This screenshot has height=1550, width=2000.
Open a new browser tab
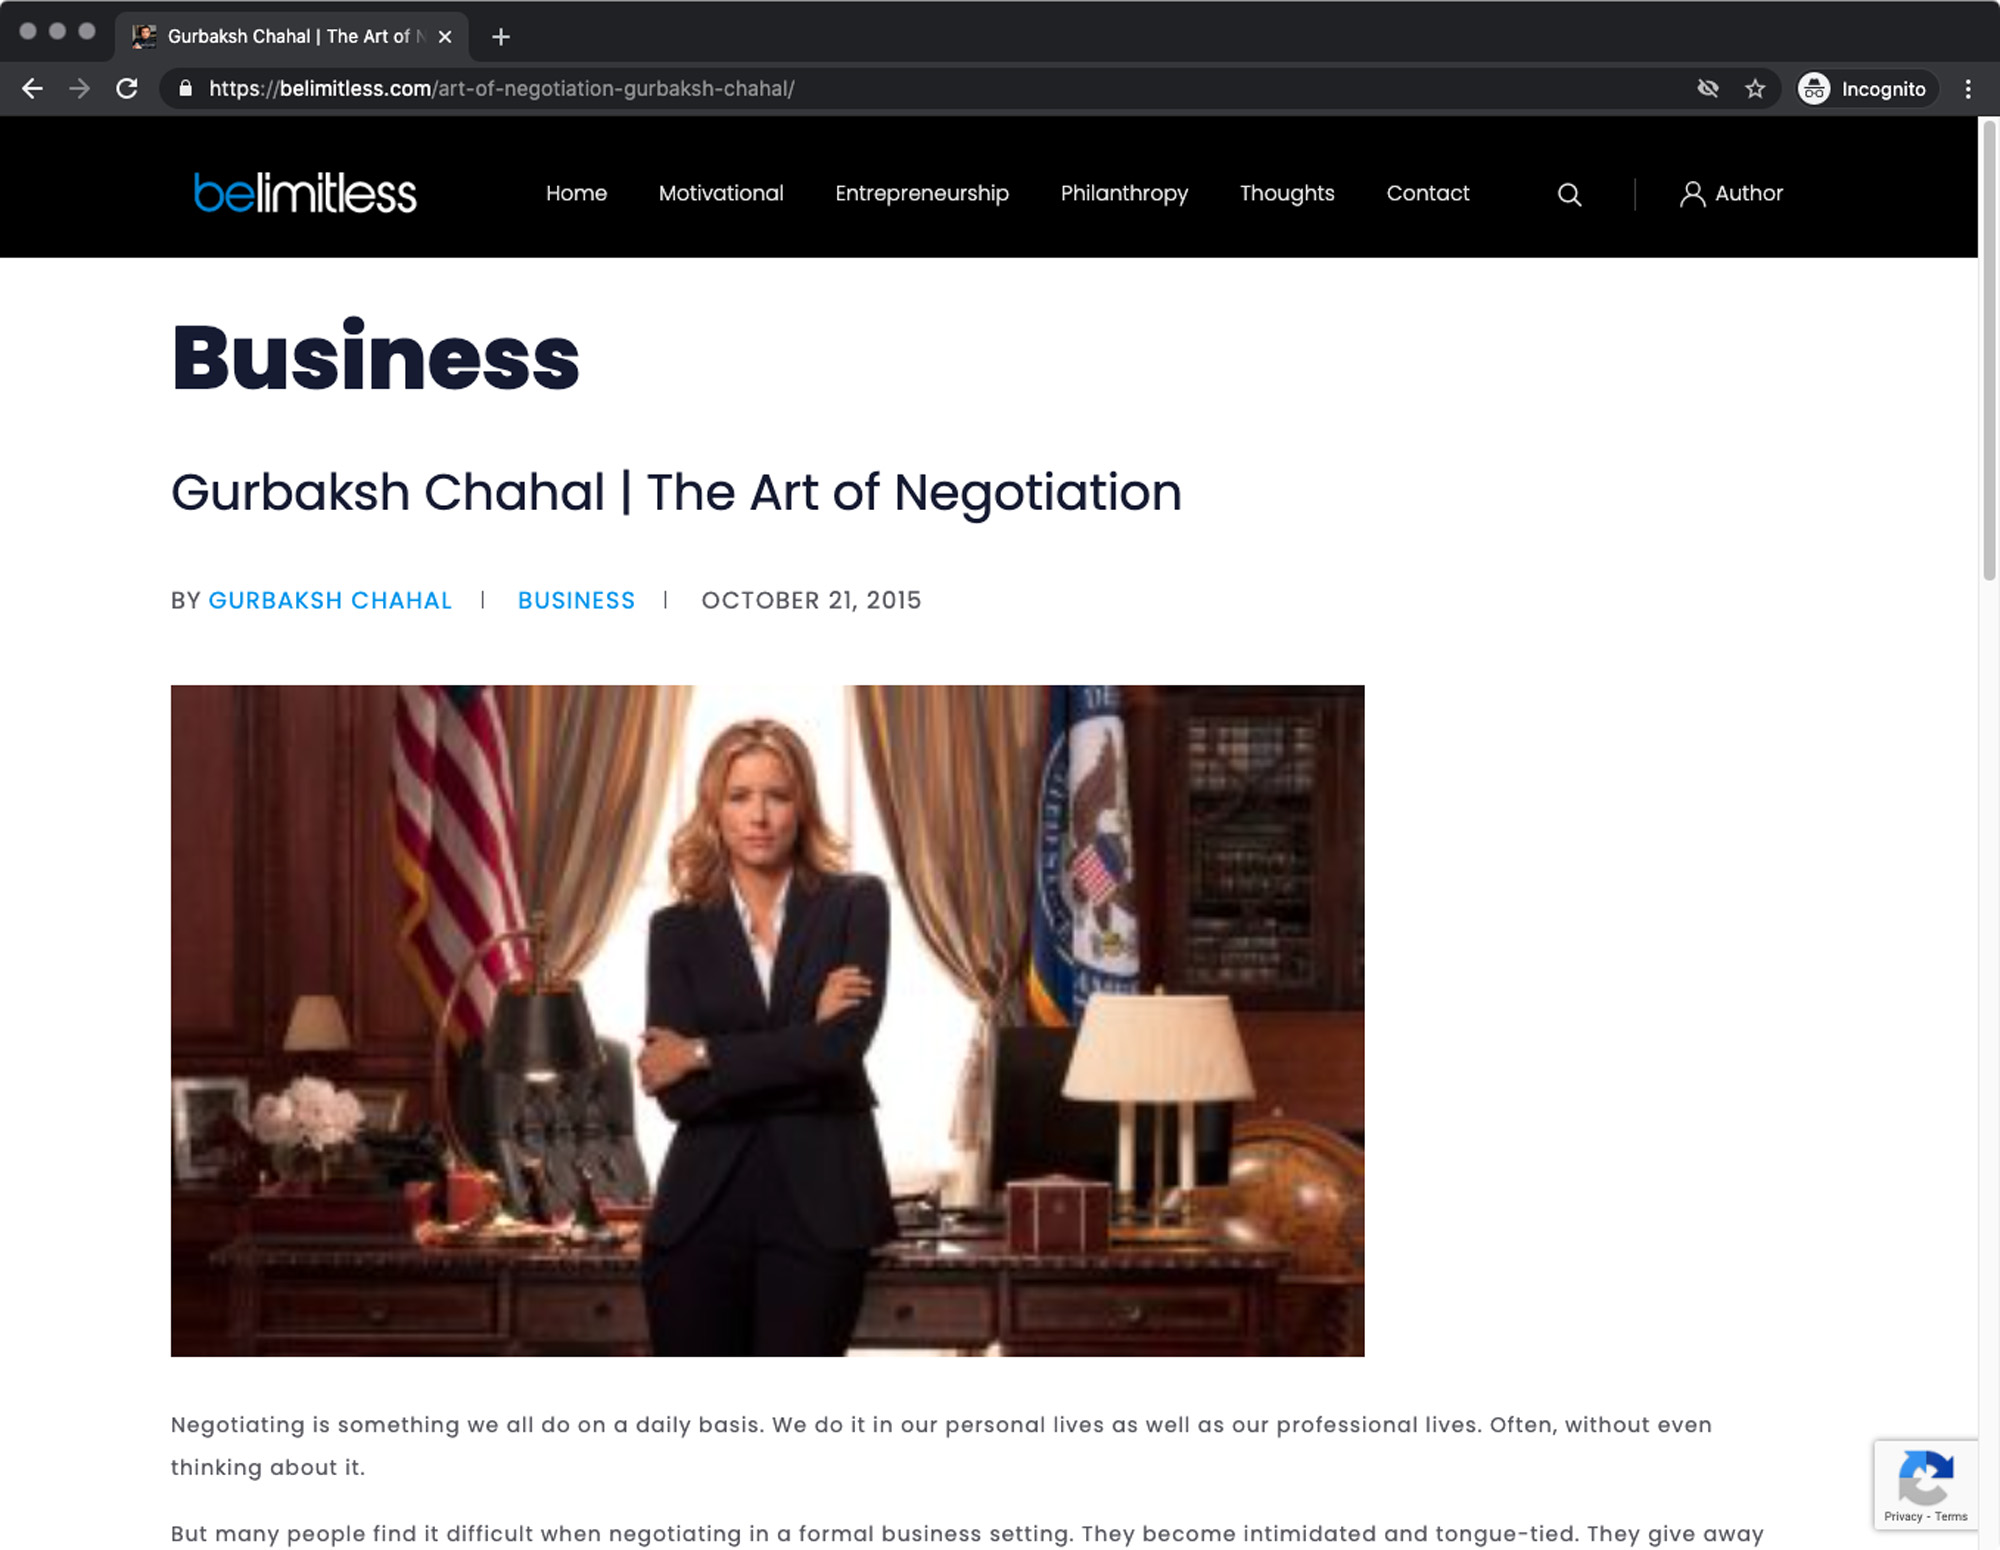501,37
